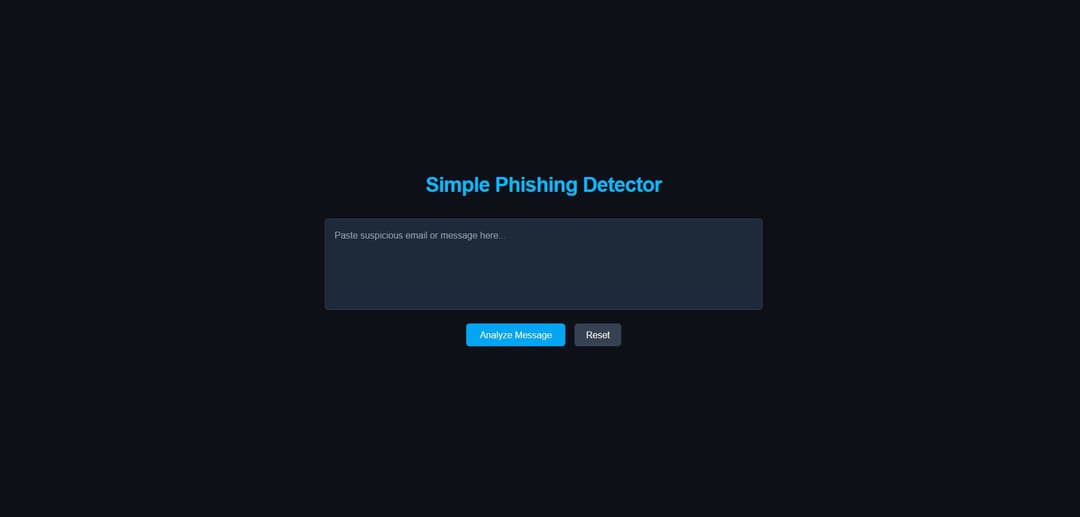1080x517 pixels.
Task: Click the gray button labeled Reset
Action: [597, 335]
